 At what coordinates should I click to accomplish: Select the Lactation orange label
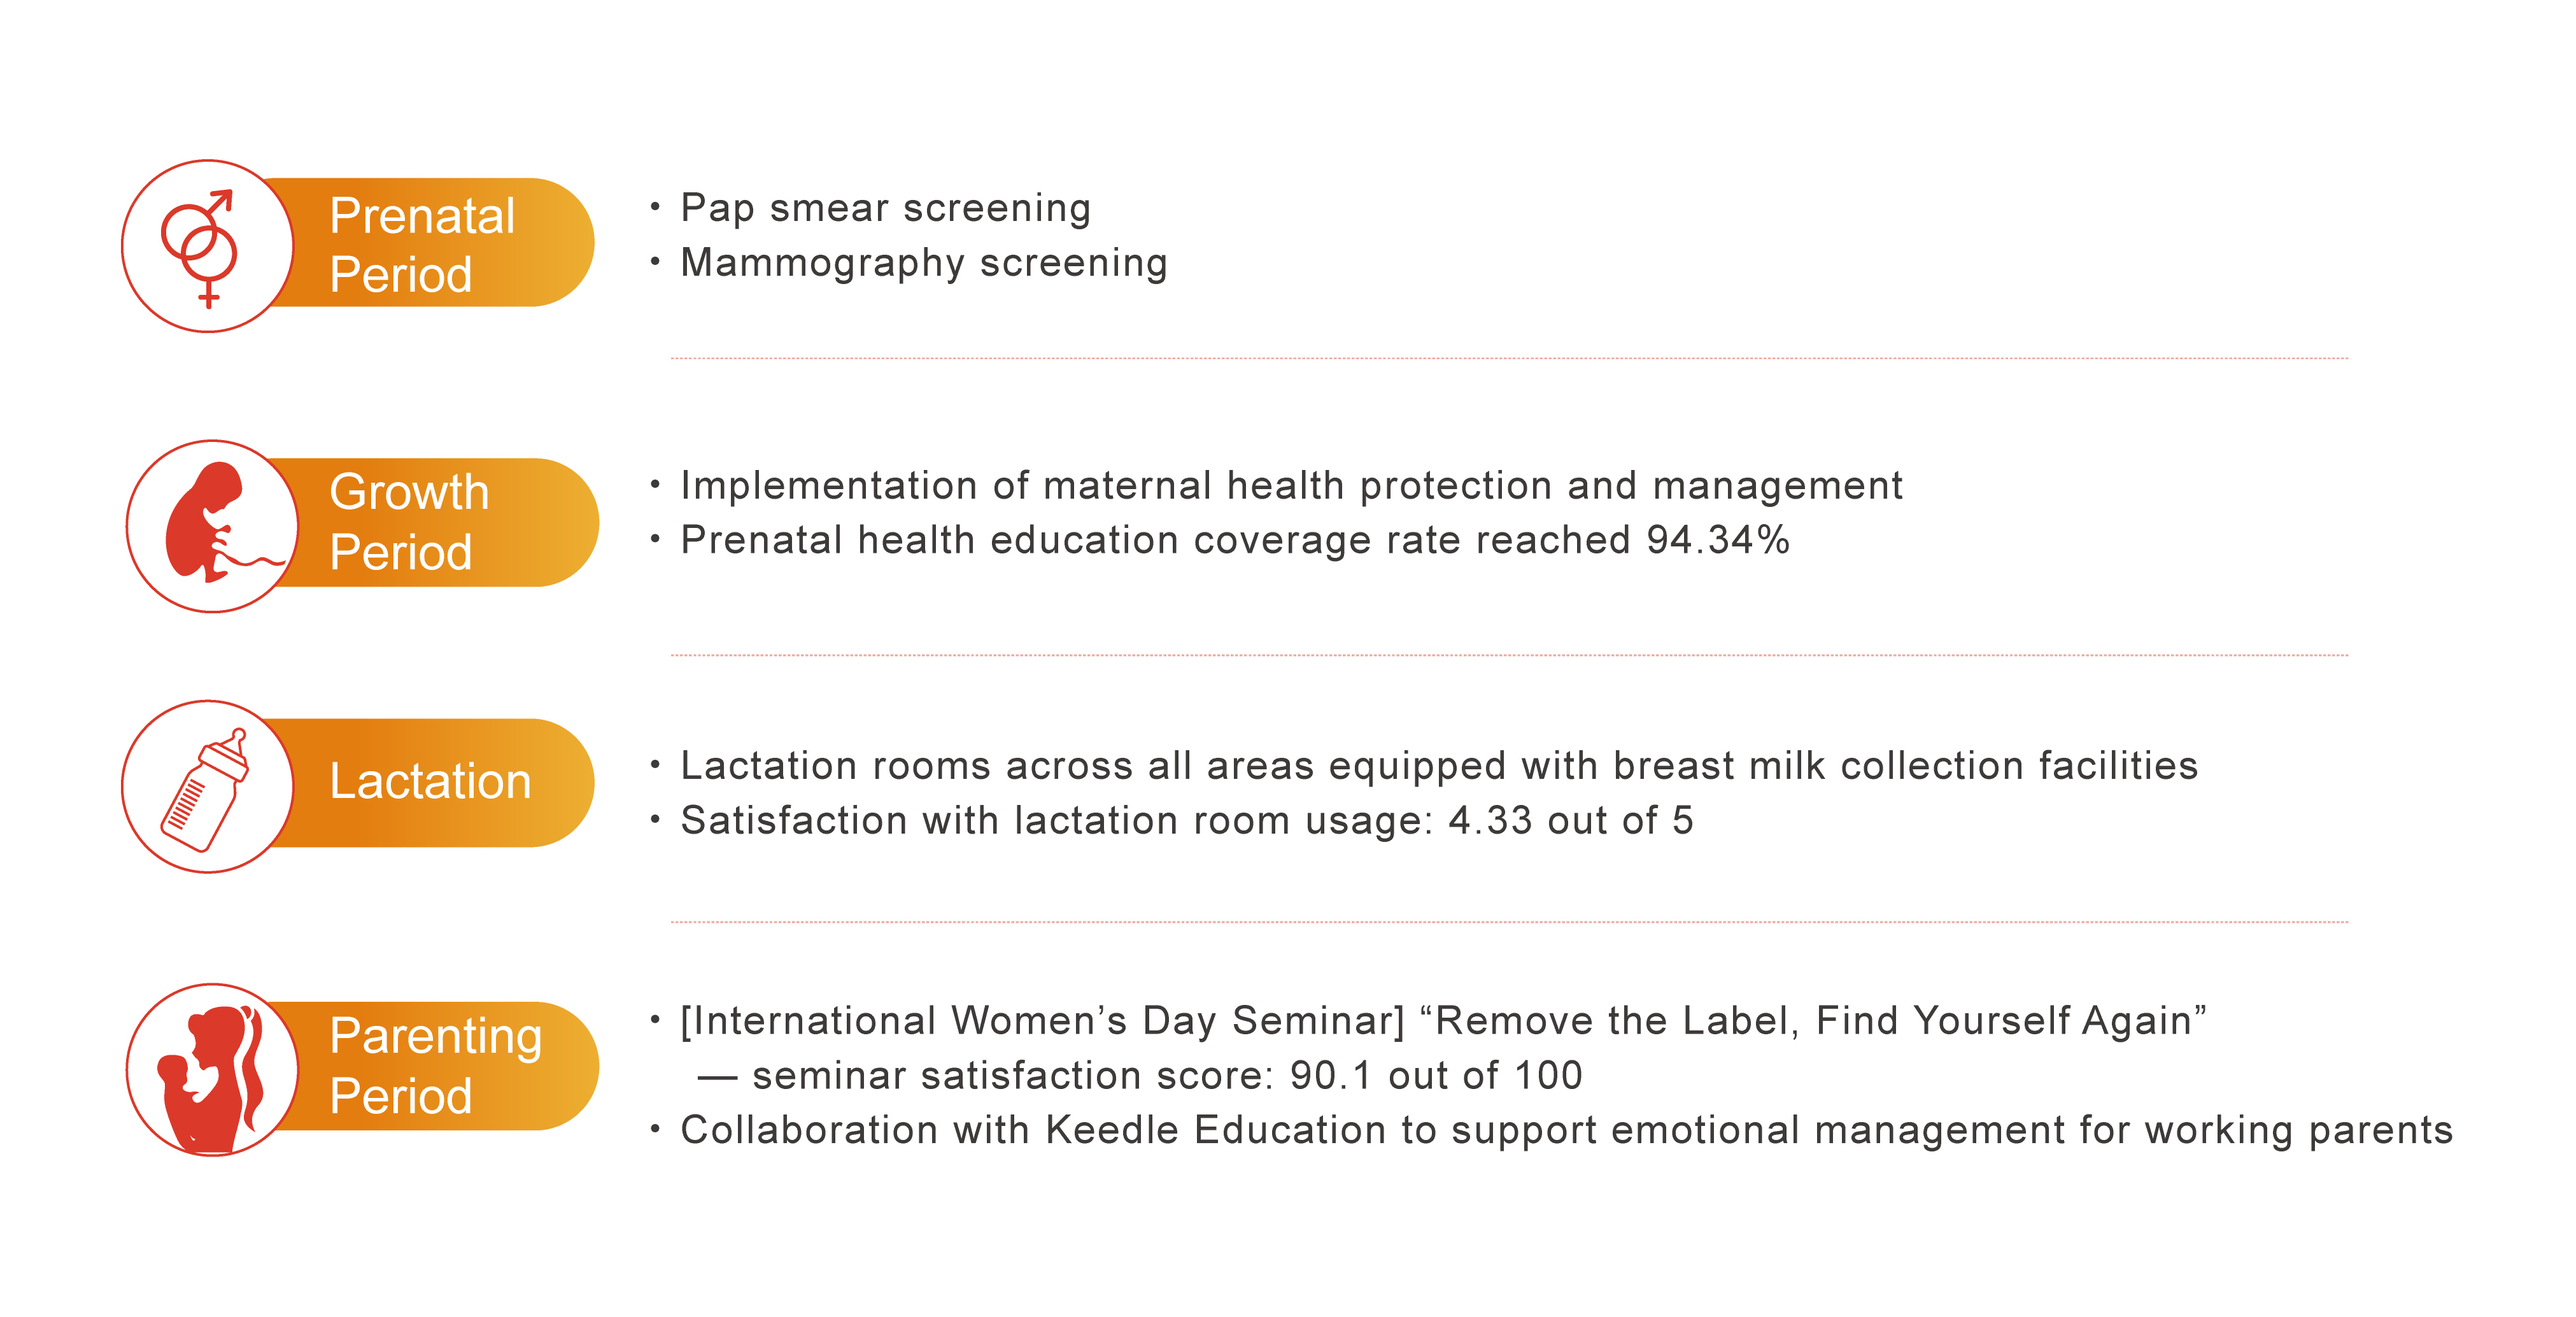coord(430,782)
